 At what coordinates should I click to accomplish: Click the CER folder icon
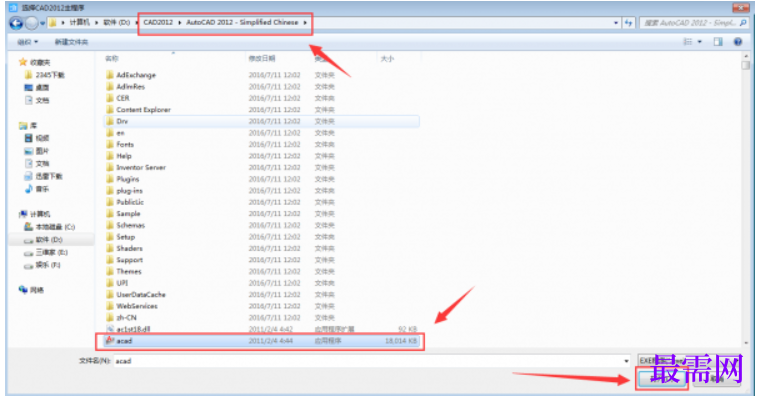tap(110, 98)
